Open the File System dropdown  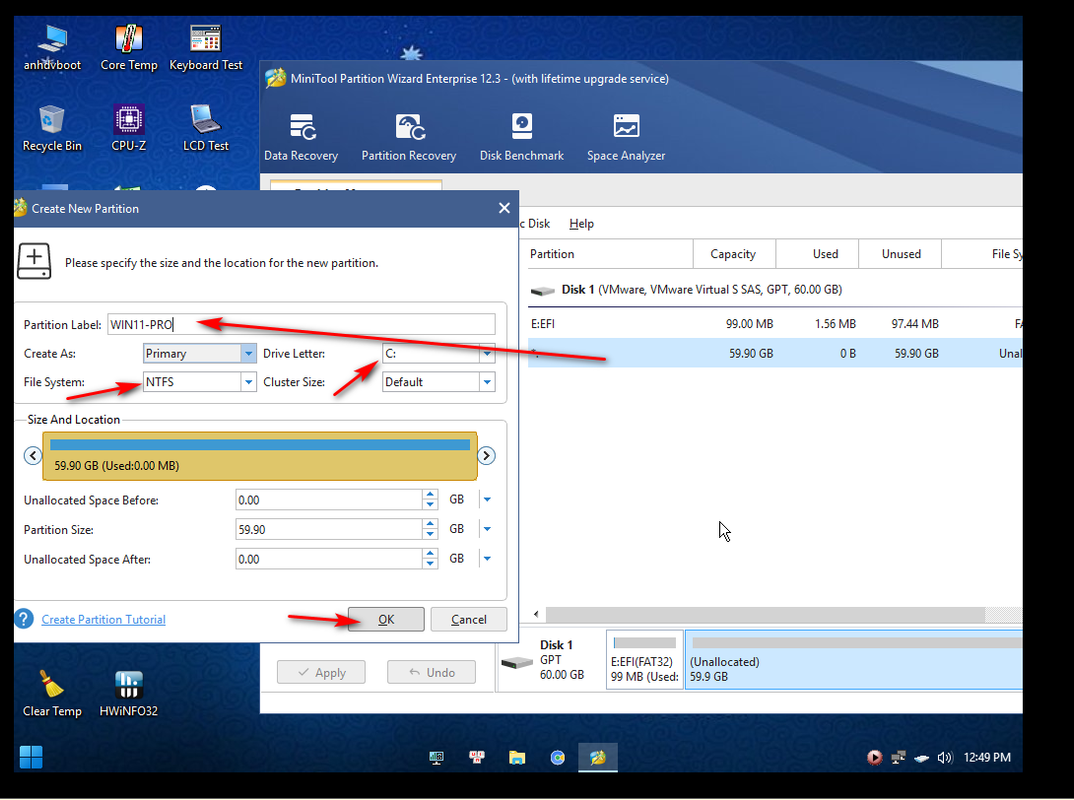tap(249, 382)
